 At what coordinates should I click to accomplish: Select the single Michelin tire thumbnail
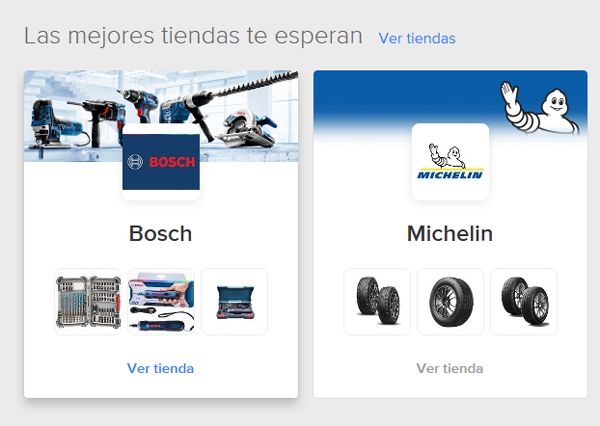[450, 302]
